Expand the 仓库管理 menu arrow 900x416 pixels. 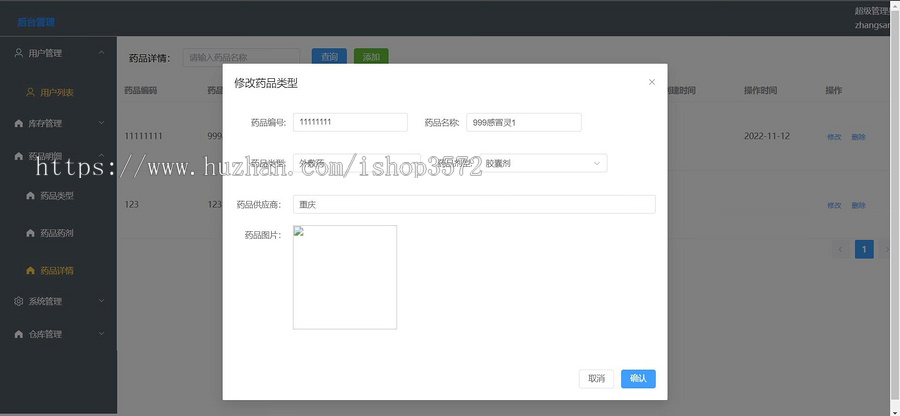click(x=101, y=333)
